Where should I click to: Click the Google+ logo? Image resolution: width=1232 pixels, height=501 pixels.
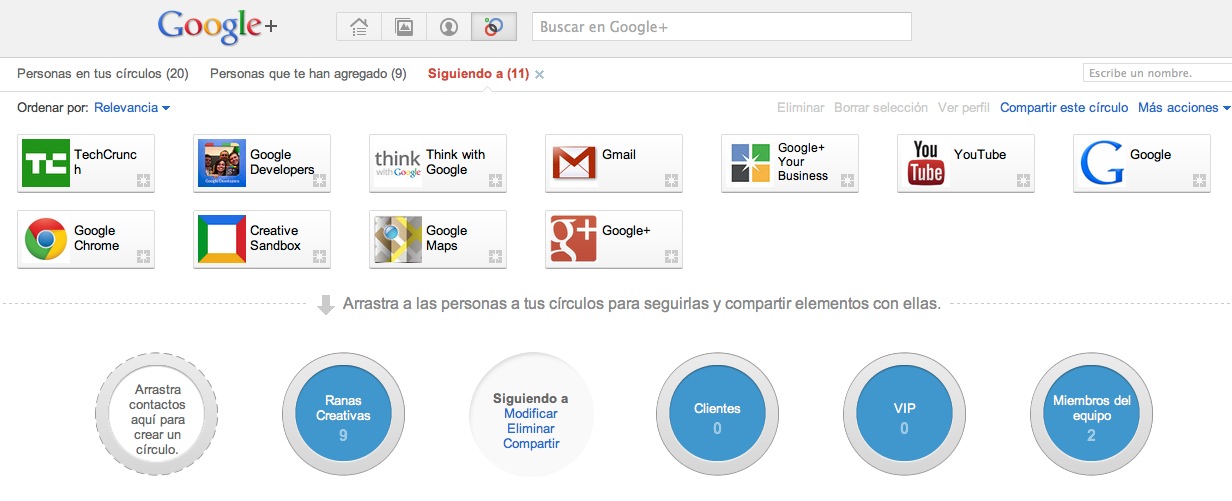pyautogui.click(x=217, y=27)
